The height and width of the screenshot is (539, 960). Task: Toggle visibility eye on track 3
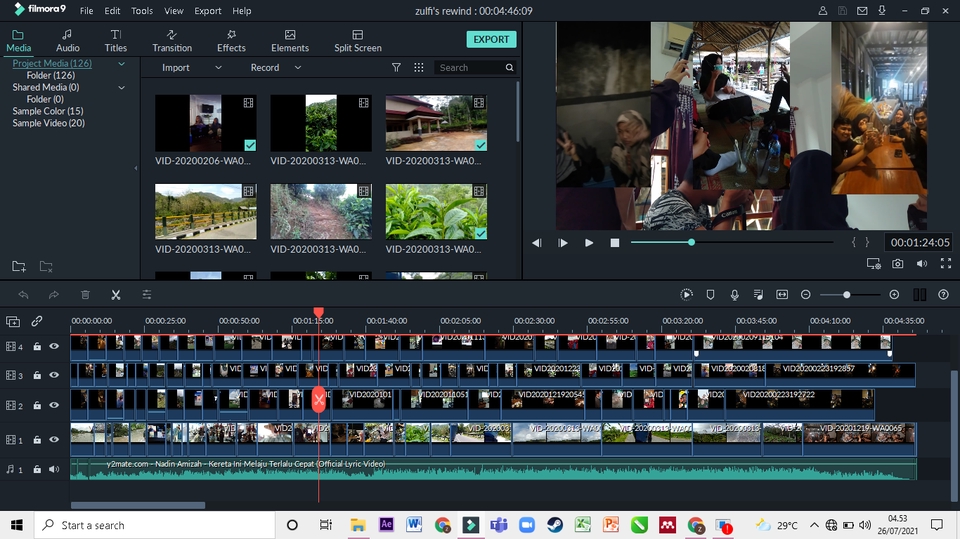[54, 375]
